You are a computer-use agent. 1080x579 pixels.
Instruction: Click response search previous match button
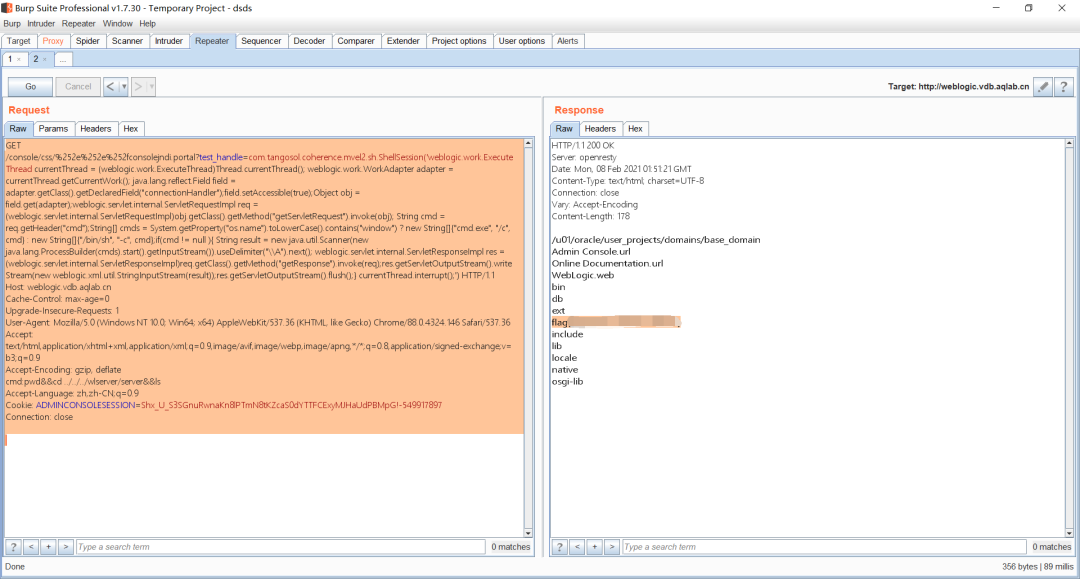[x=577, y=547]
